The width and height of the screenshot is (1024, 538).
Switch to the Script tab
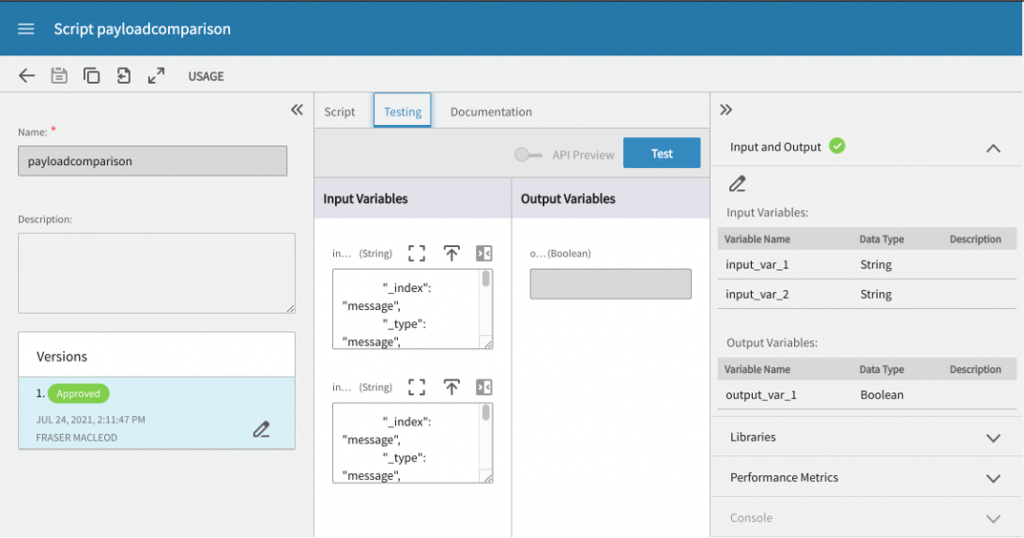pos(339,112)
